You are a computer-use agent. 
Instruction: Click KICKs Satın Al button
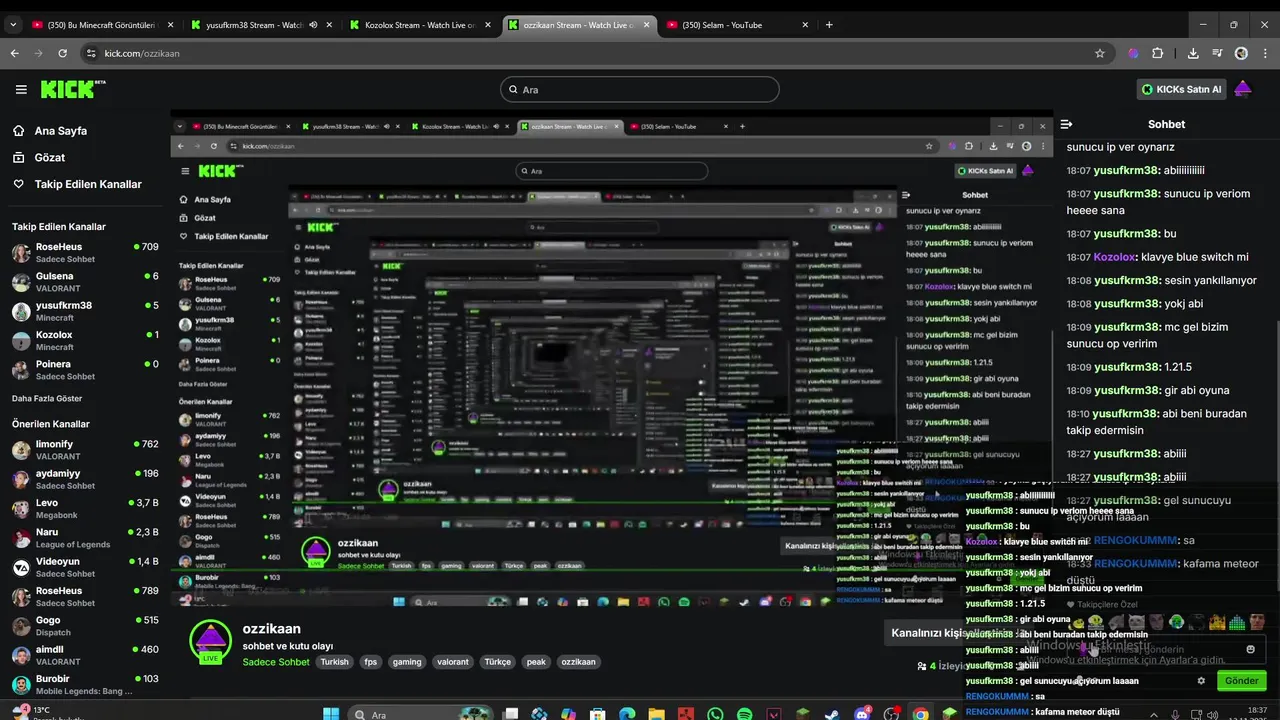coord(1182,89)
